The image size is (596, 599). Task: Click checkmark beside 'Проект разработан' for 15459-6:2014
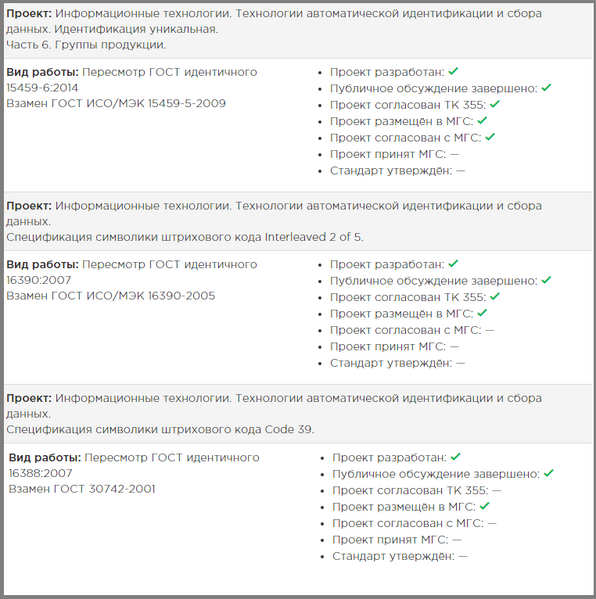coord(453,71)
